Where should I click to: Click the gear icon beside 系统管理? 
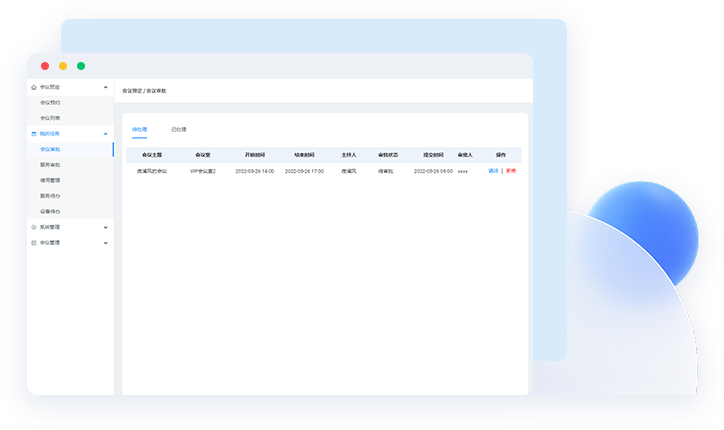[34, 227]
